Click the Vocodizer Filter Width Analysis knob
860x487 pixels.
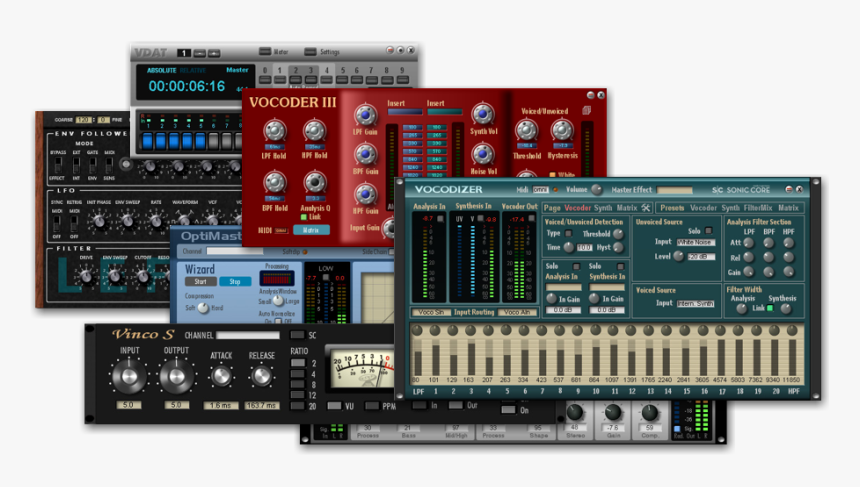742,309
